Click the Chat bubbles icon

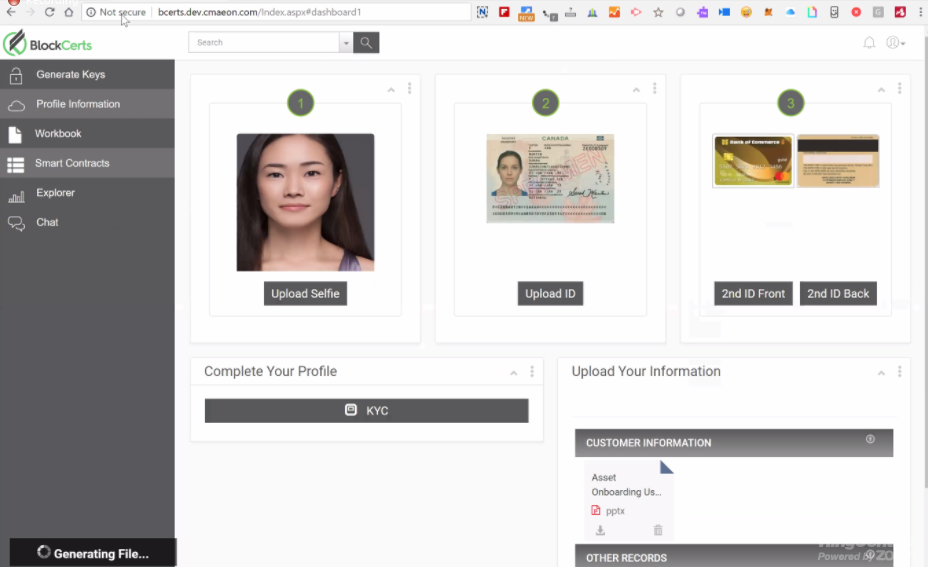(16, 224)
